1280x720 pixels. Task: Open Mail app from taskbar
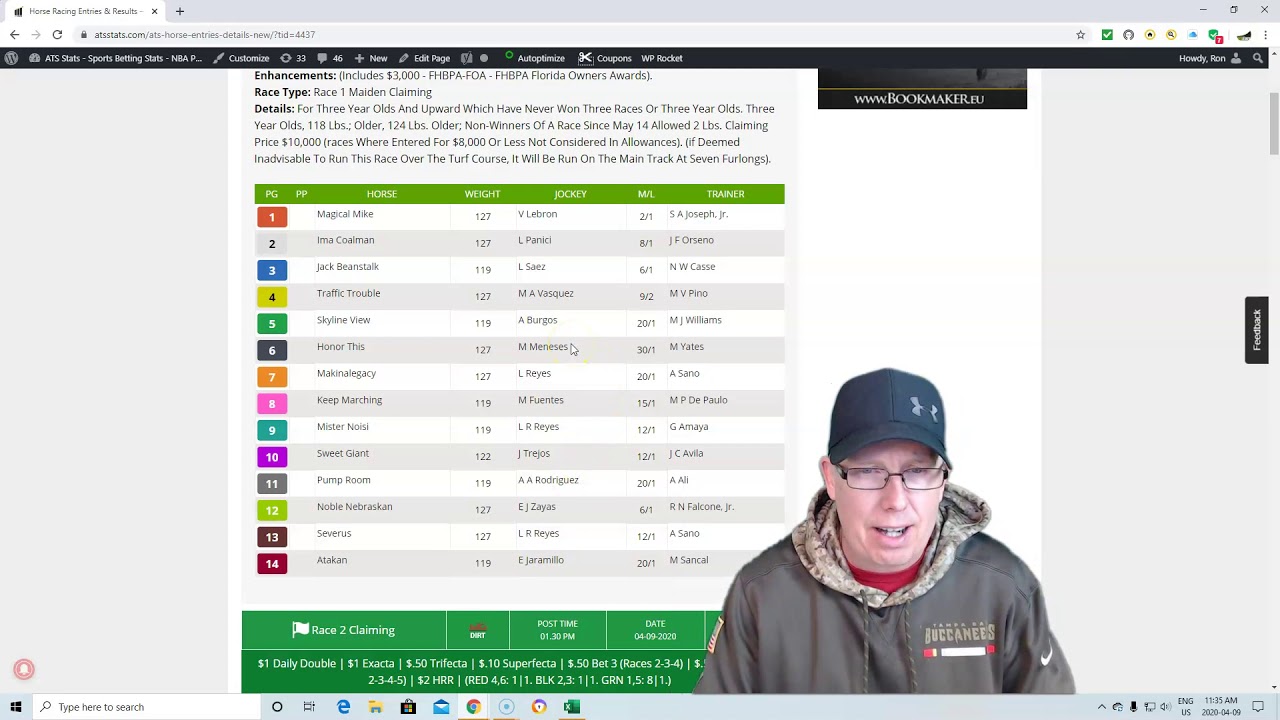tap(441, 707)
